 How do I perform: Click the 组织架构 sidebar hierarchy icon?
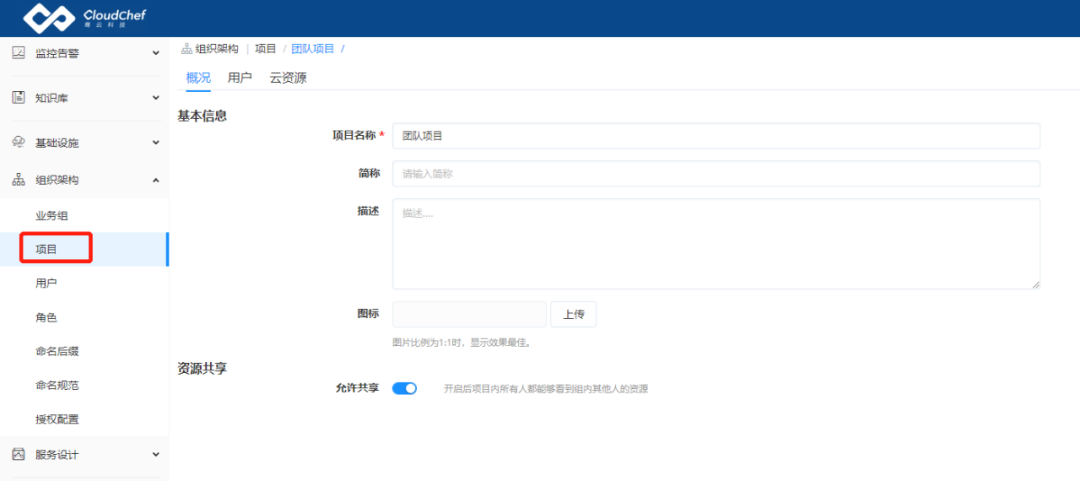tap(19, 180)
